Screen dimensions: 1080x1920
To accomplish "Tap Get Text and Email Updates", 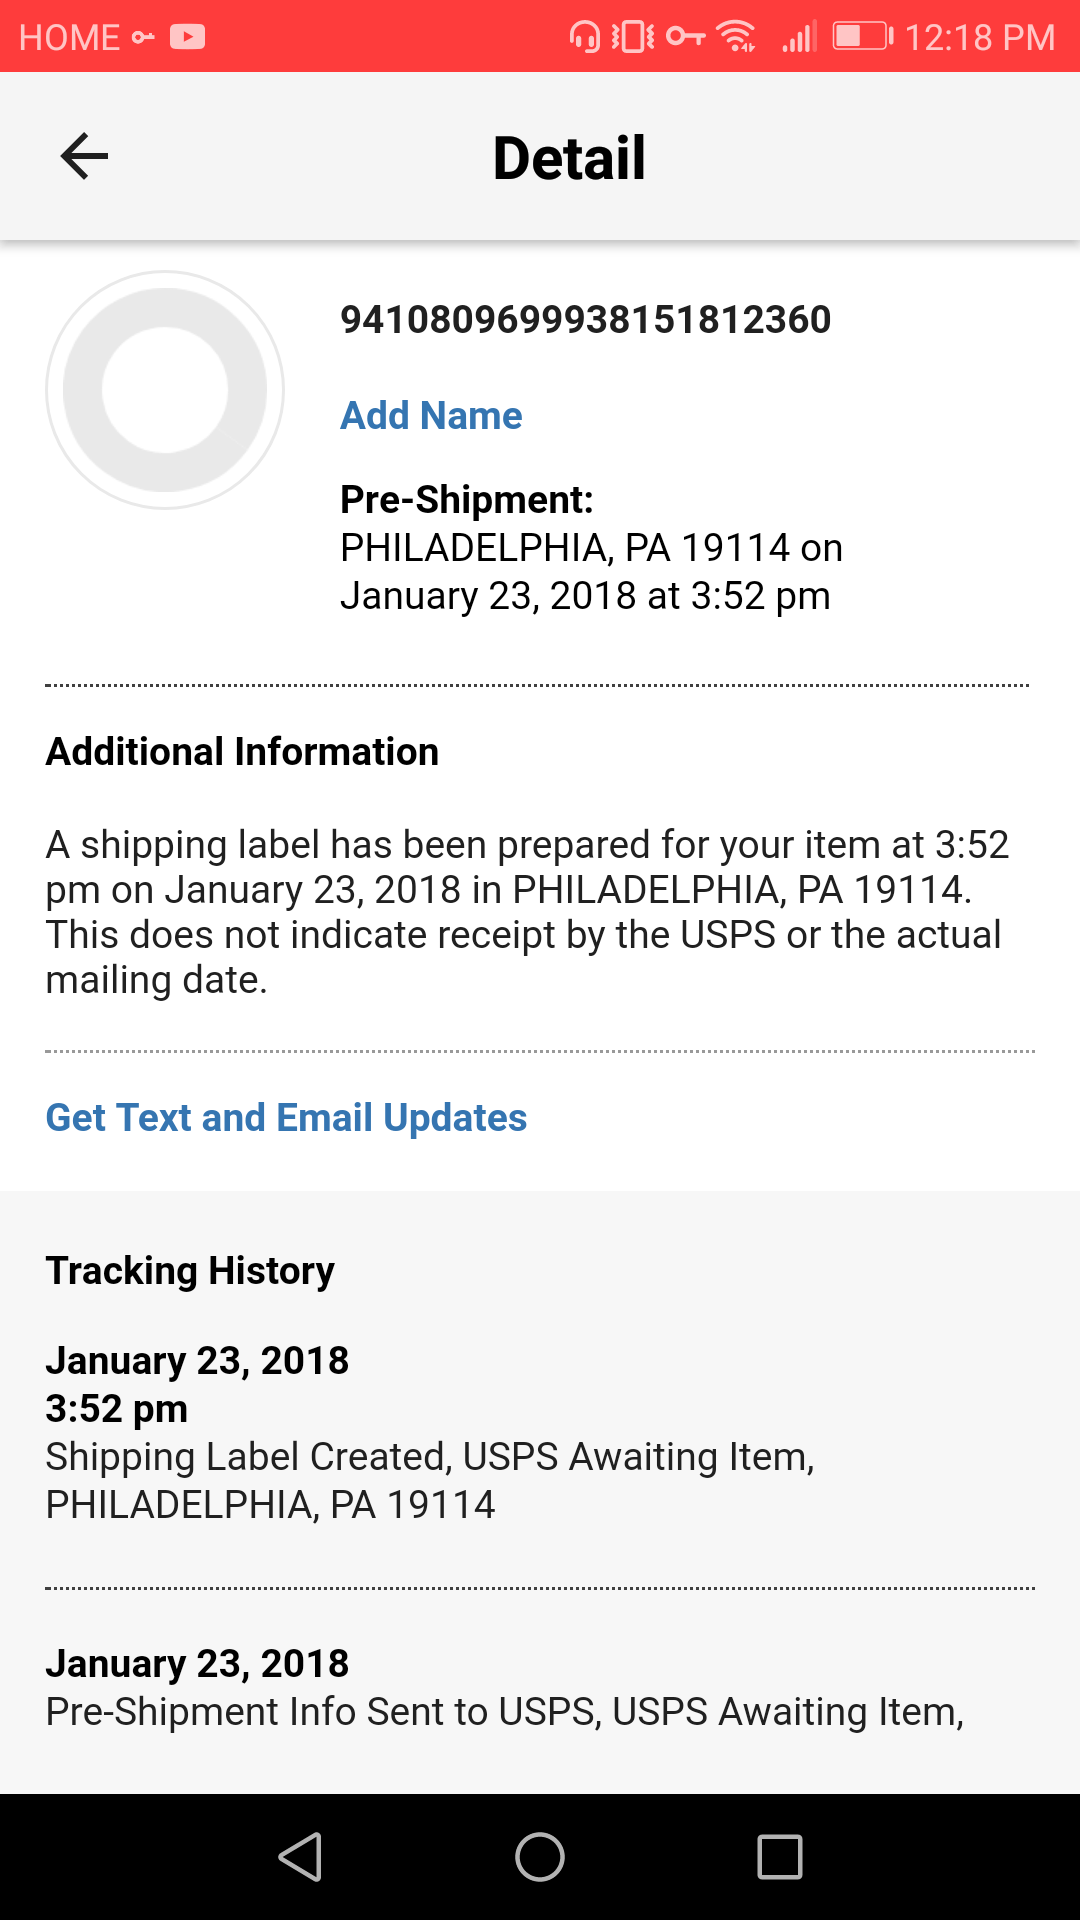I will click(287, 1117).
